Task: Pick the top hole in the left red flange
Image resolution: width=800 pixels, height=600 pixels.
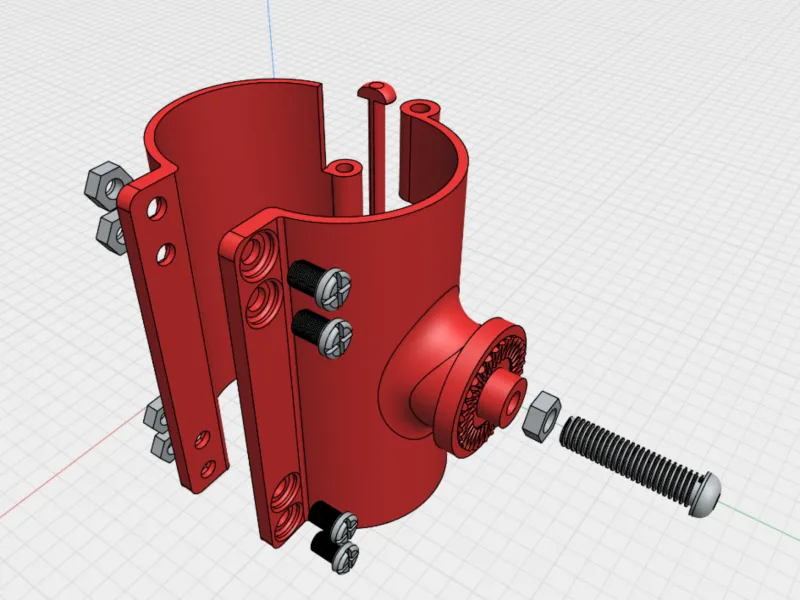Action: point(157,208)
